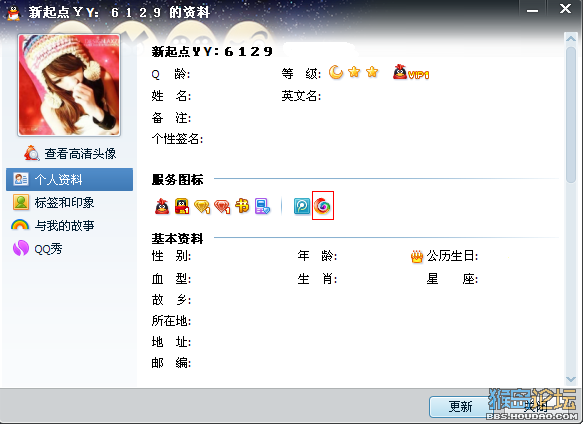
Task: Click the golden 书 book service icon
Action: coord(242,206)
